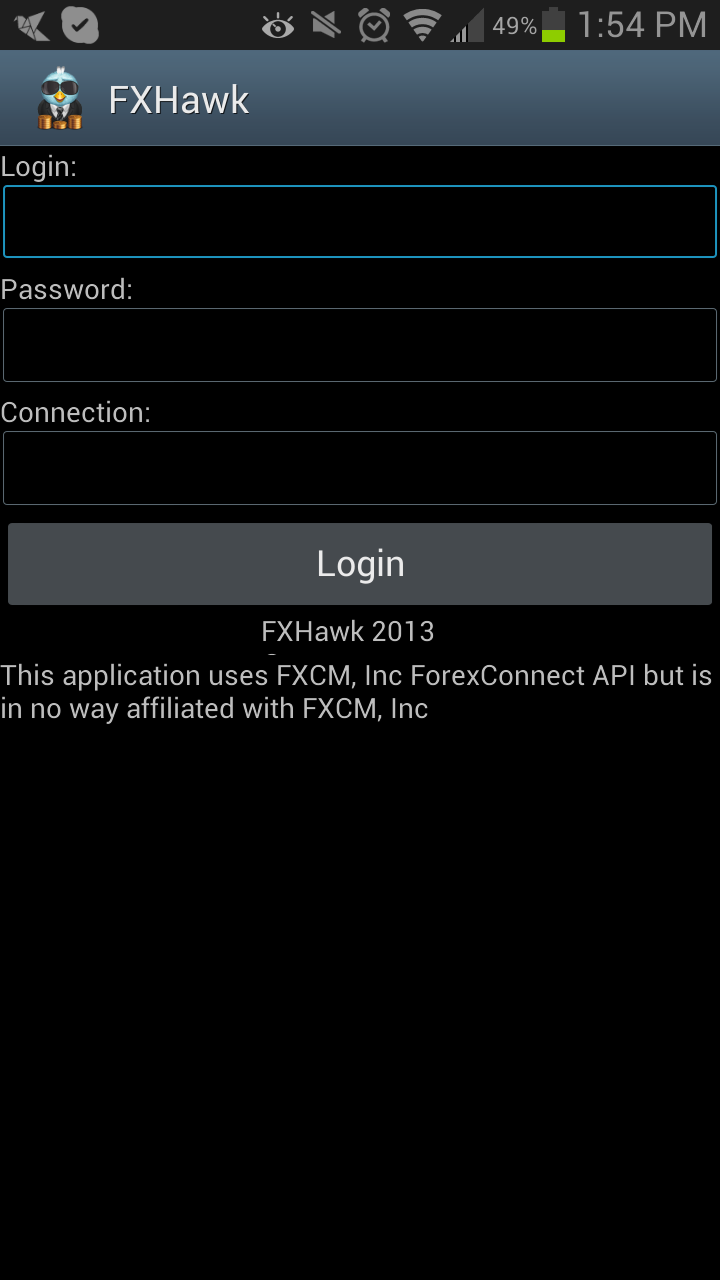Screen dimensions: 720x1280
Task: Tap the cellular signal strength icon
Action: coord(467,26)
